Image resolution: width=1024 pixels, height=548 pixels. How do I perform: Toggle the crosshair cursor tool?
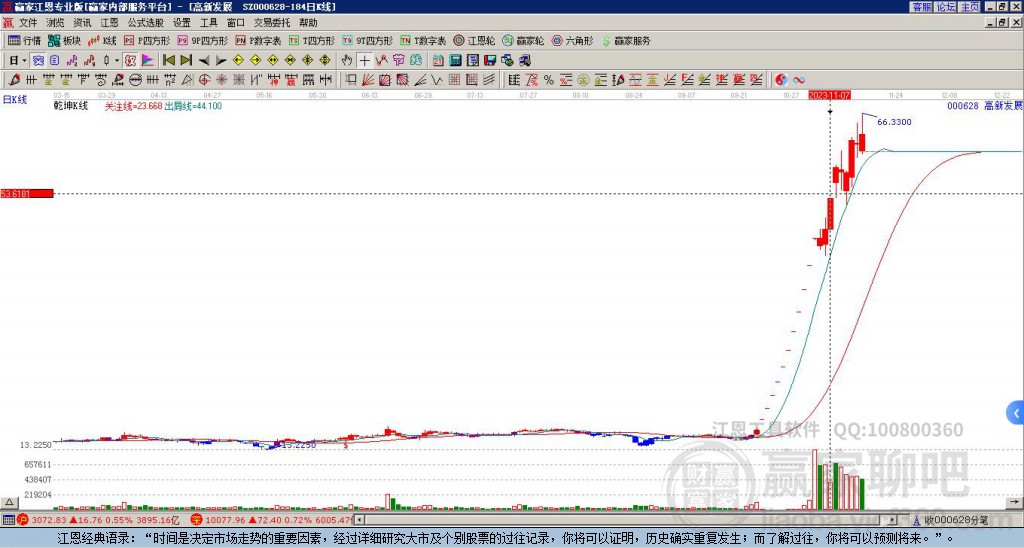click(364, 60)
